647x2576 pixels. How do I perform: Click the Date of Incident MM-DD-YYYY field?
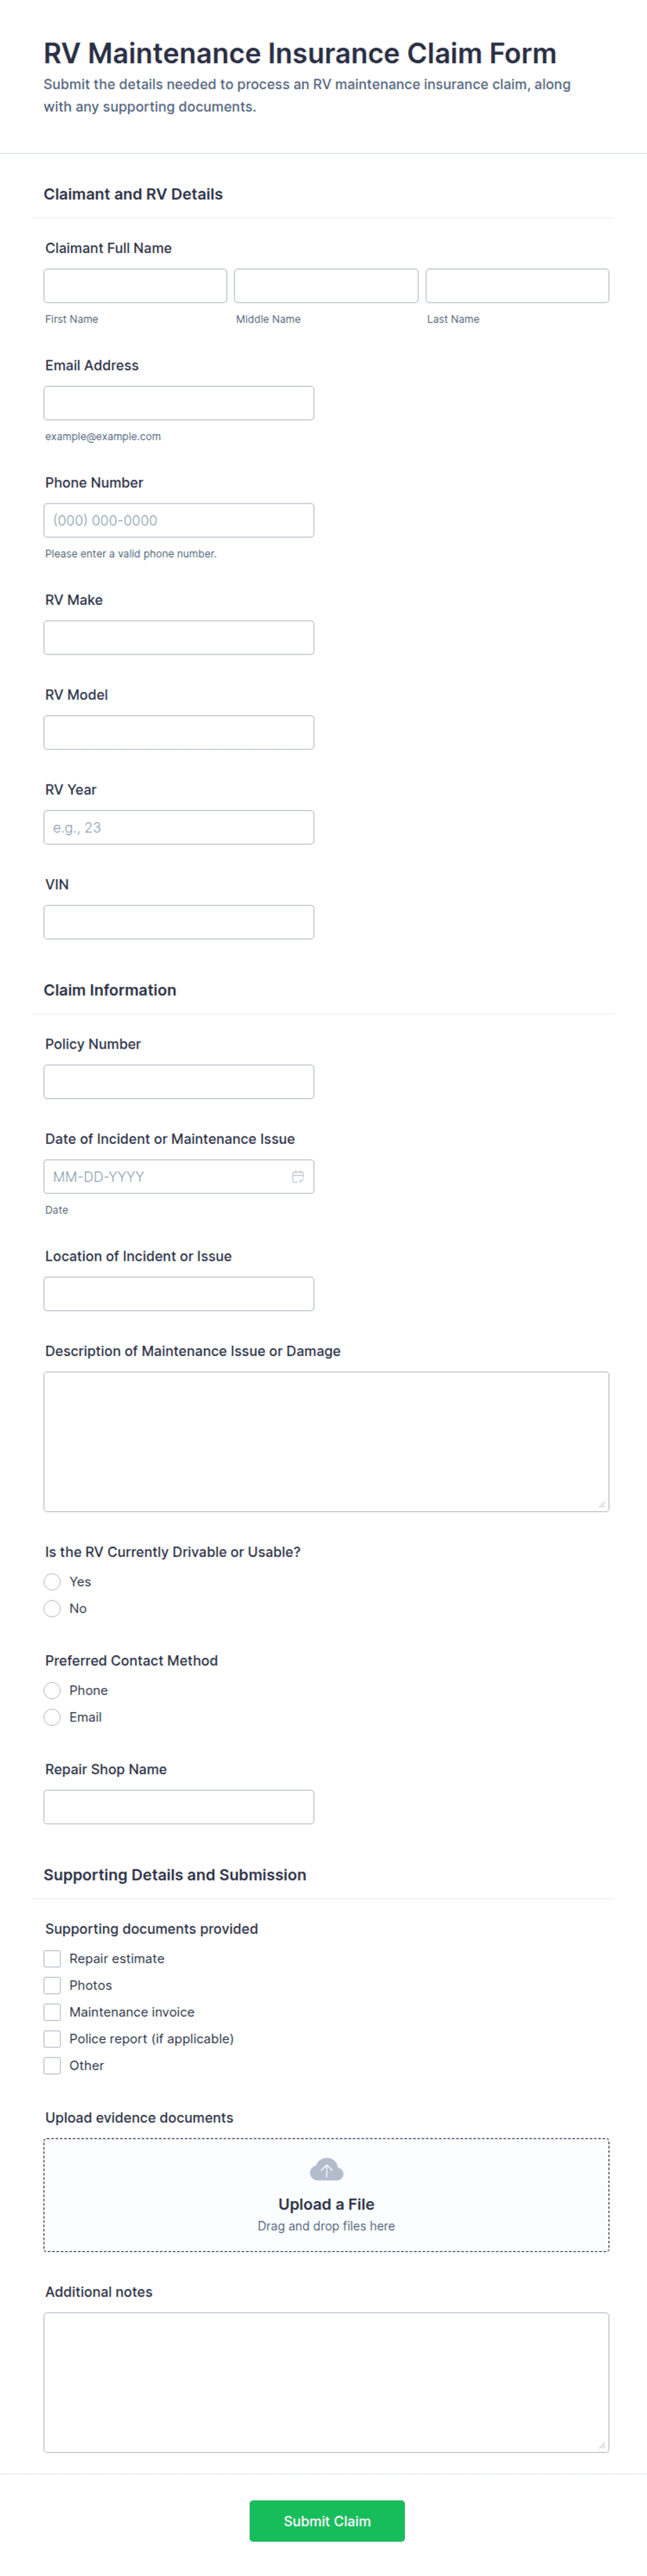179,1176
